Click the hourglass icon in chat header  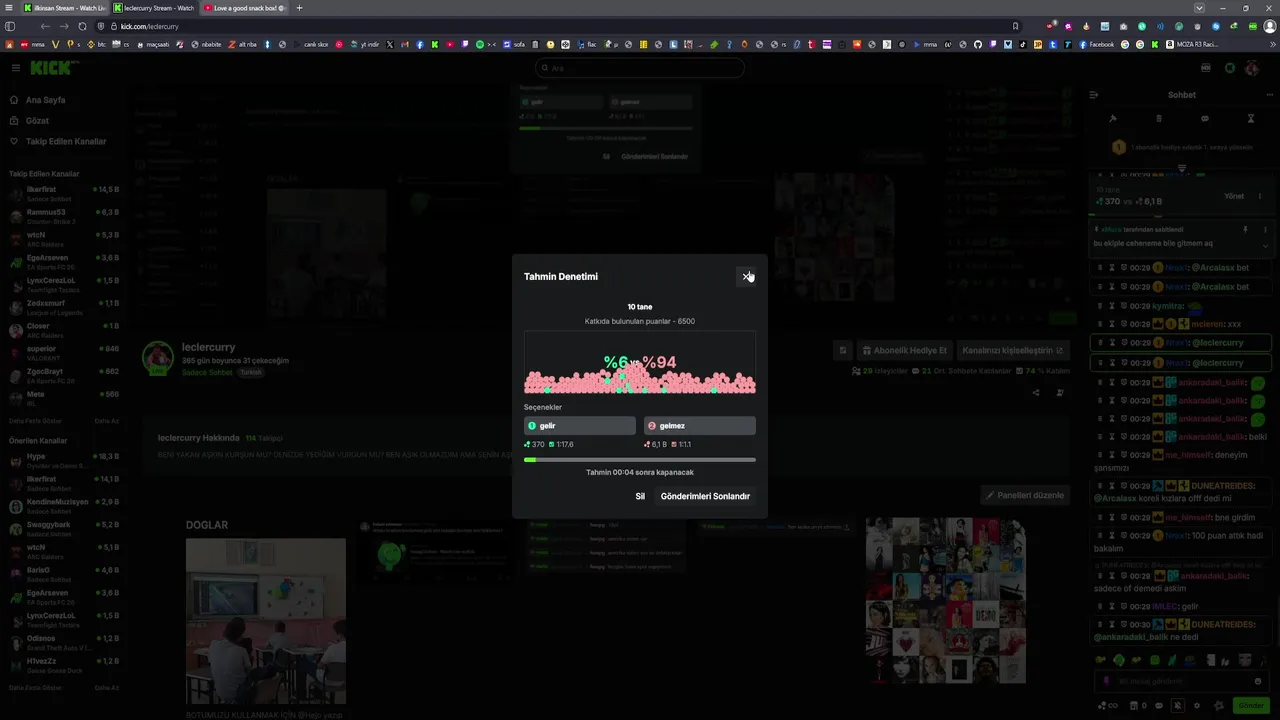(x=1250, y=119)
